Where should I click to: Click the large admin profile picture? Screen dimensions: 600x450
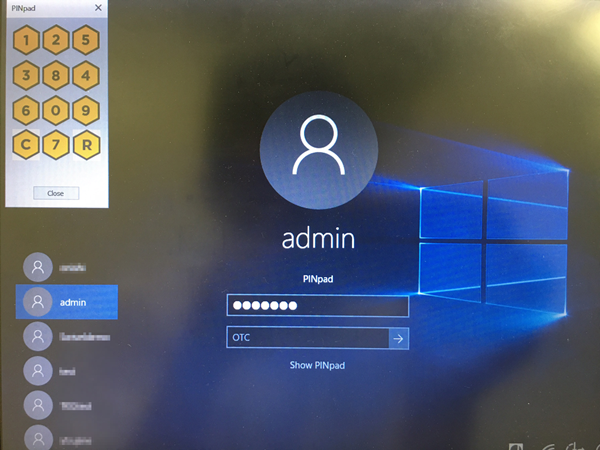(319, 150)
